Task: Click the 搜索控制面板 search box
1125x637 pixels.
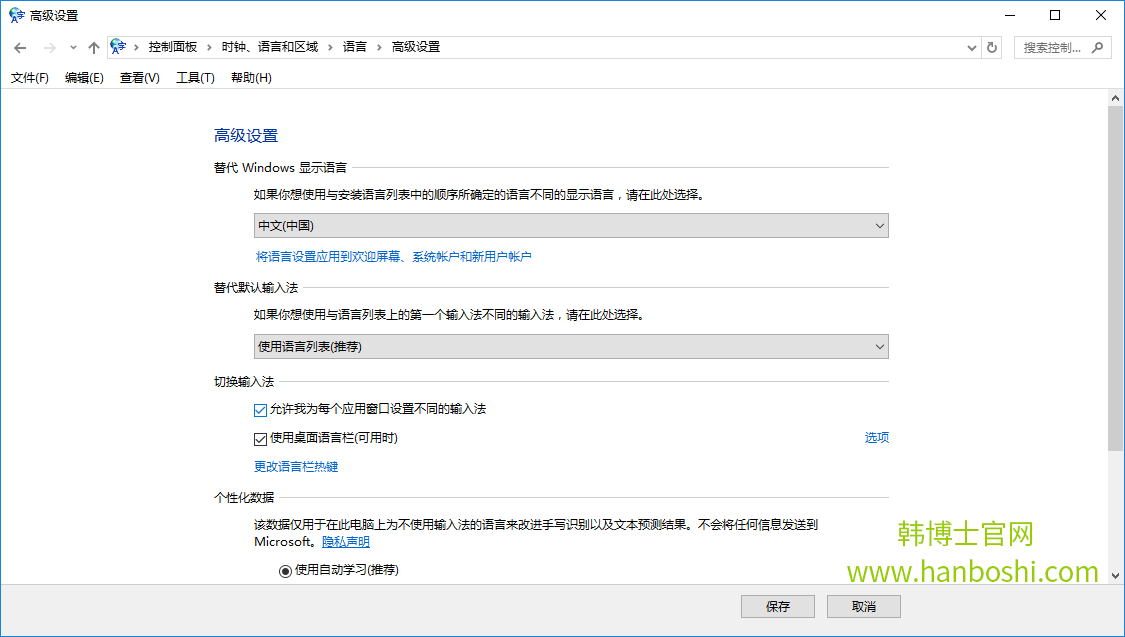Action: click(1052, 47)
